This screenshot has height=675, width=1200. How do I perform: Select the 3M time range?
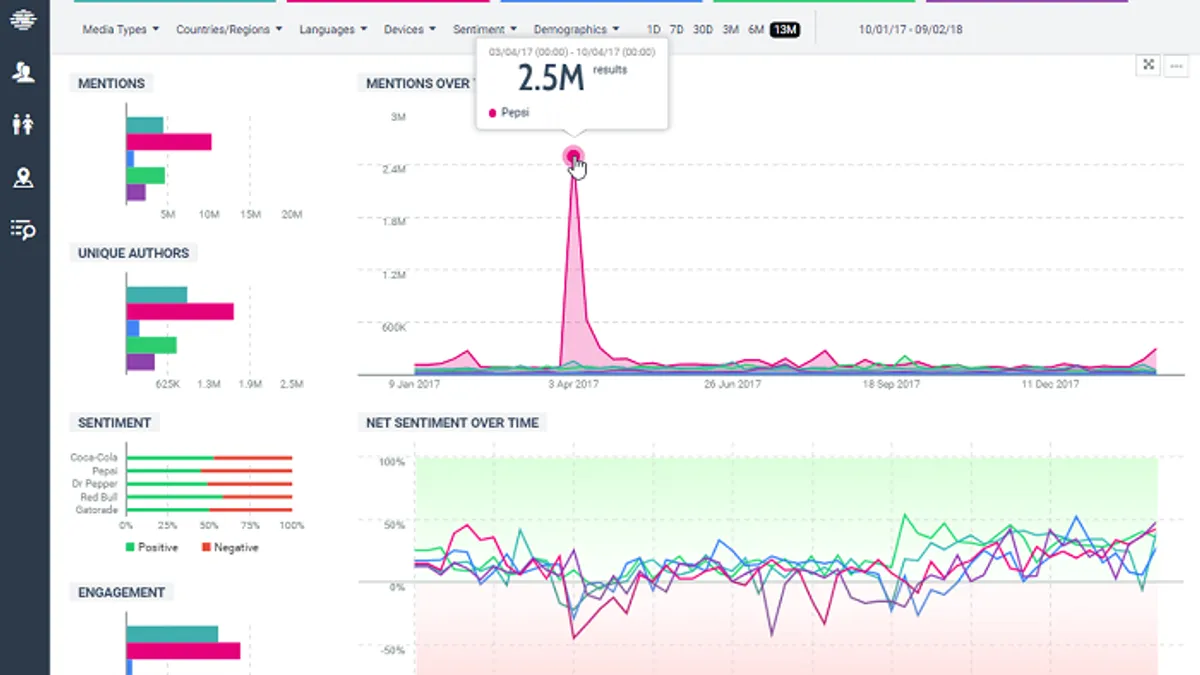pos(731,30)
